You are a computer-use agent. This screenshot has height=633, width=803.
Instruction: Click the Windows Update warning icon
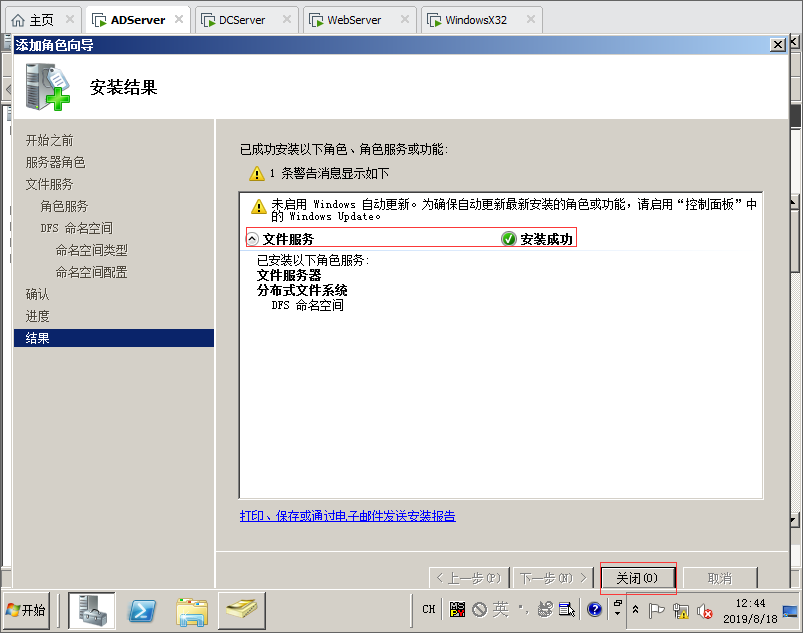coord(259,206)
